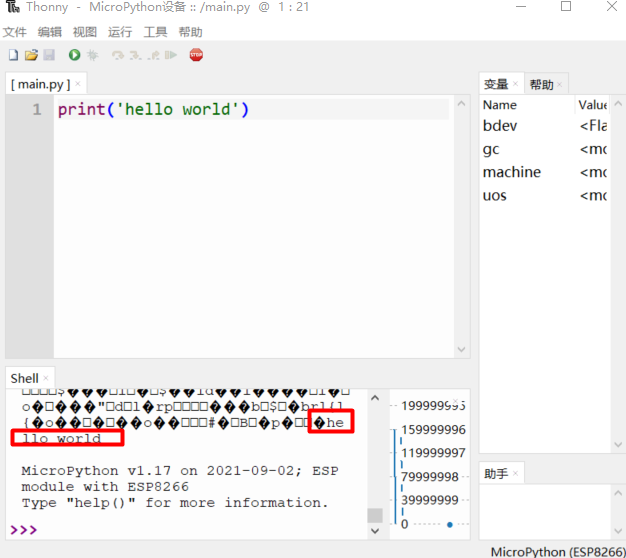The height and width of the screenshot is (558, 626).
Task: Select the machine variable row
Action: click(545, 172)
